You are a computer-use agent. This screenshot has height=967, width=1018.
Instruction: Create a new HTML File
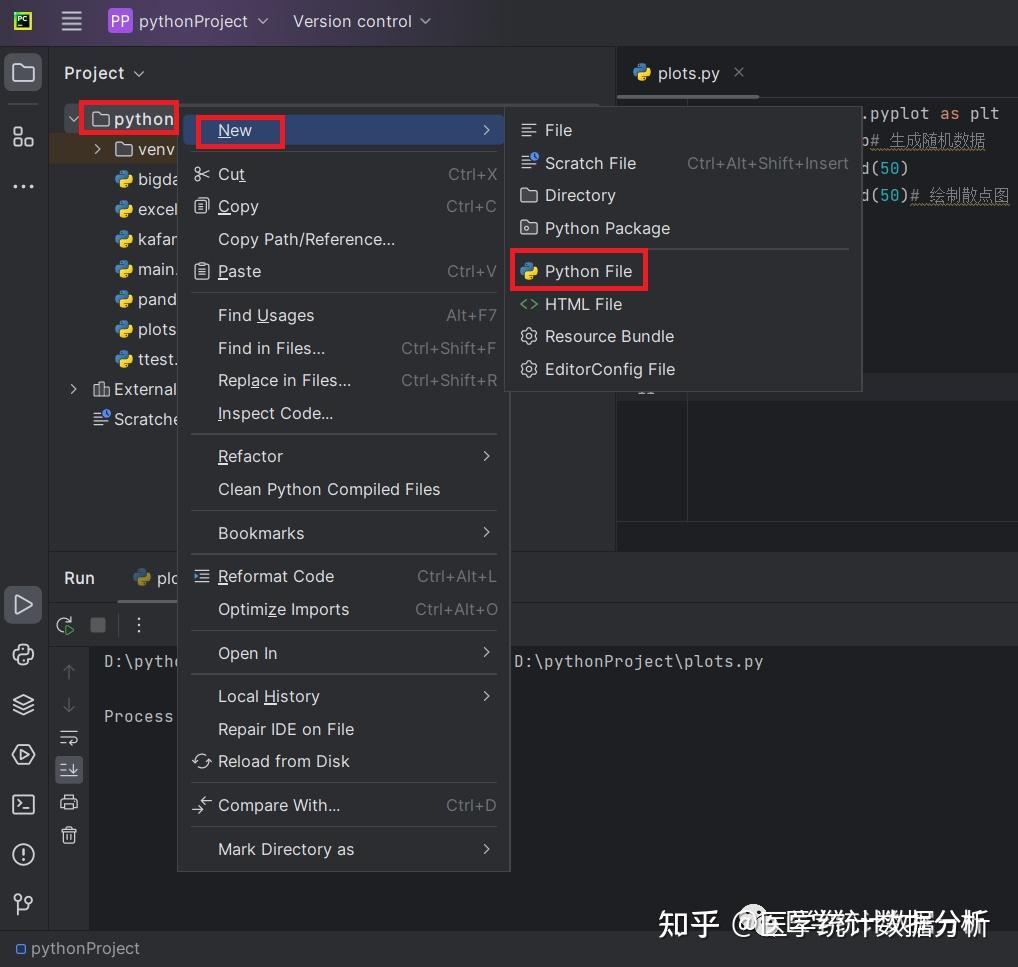[684, 304]
